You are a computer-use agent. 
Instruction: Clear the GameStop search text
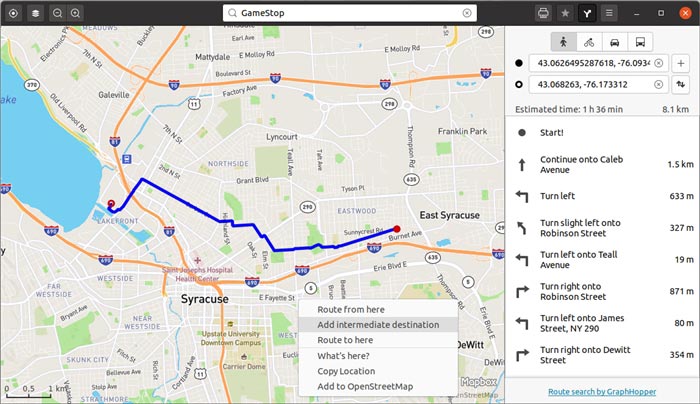pos(467,13)
